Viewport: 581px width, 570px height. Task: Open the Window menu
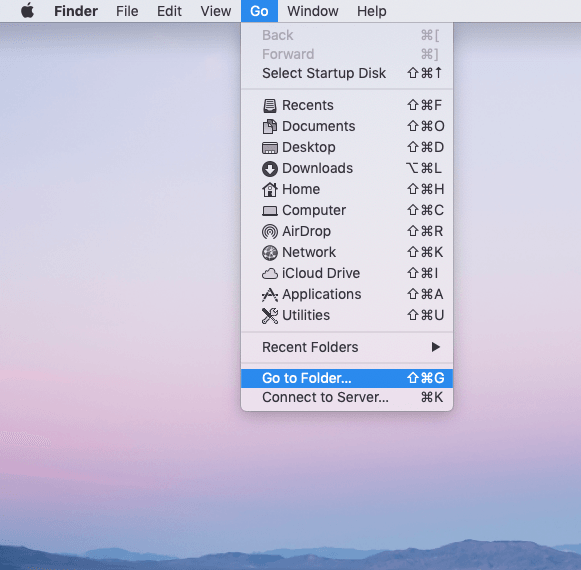pyautogui.click(x=313, y=11)
